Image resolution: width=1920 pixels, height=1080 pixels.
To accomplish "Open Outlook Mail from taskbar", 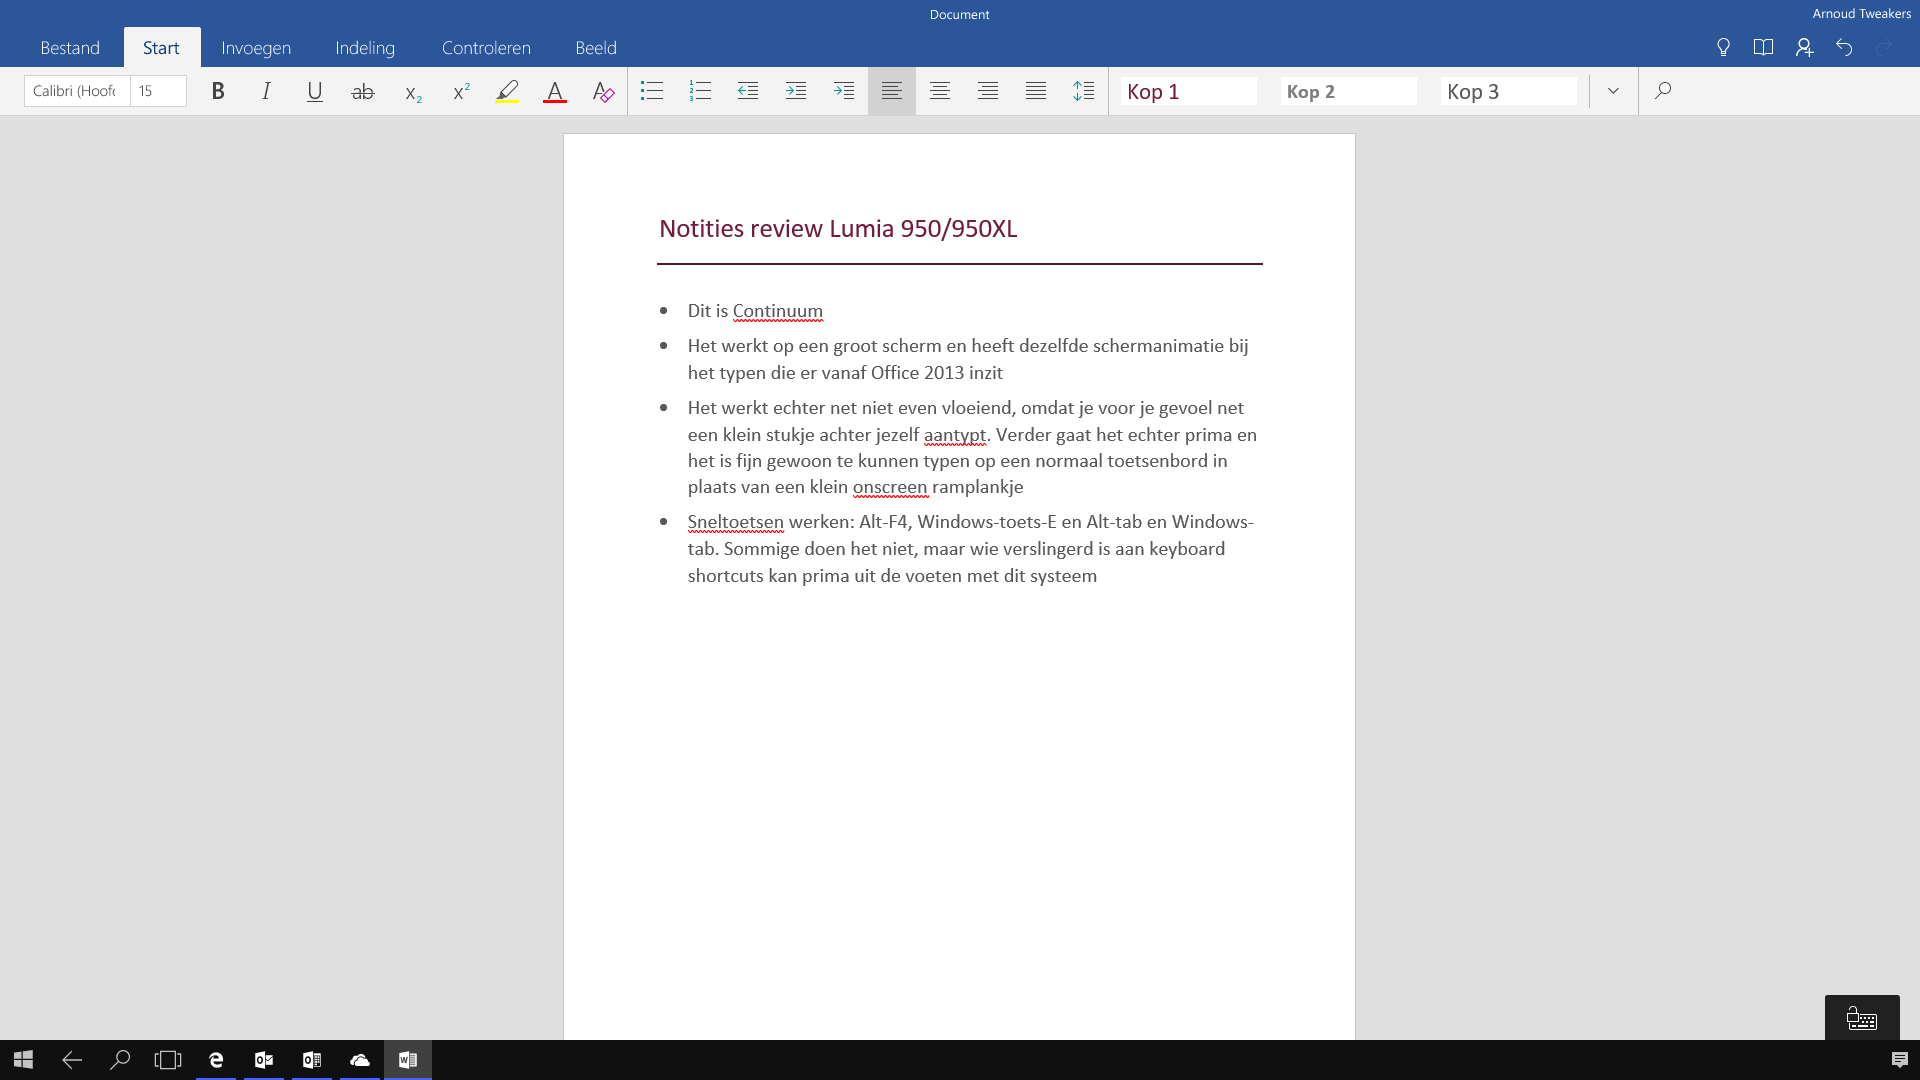I will pyautogui.click(x=264, y=1060).
